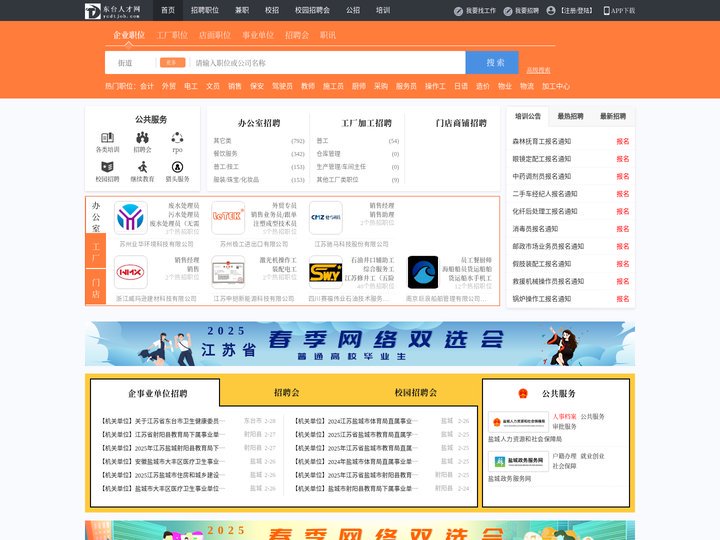720x540 pixels.
Task: Click the national emblem icon beside 公共服务
Action: click(x=523, y=394)
